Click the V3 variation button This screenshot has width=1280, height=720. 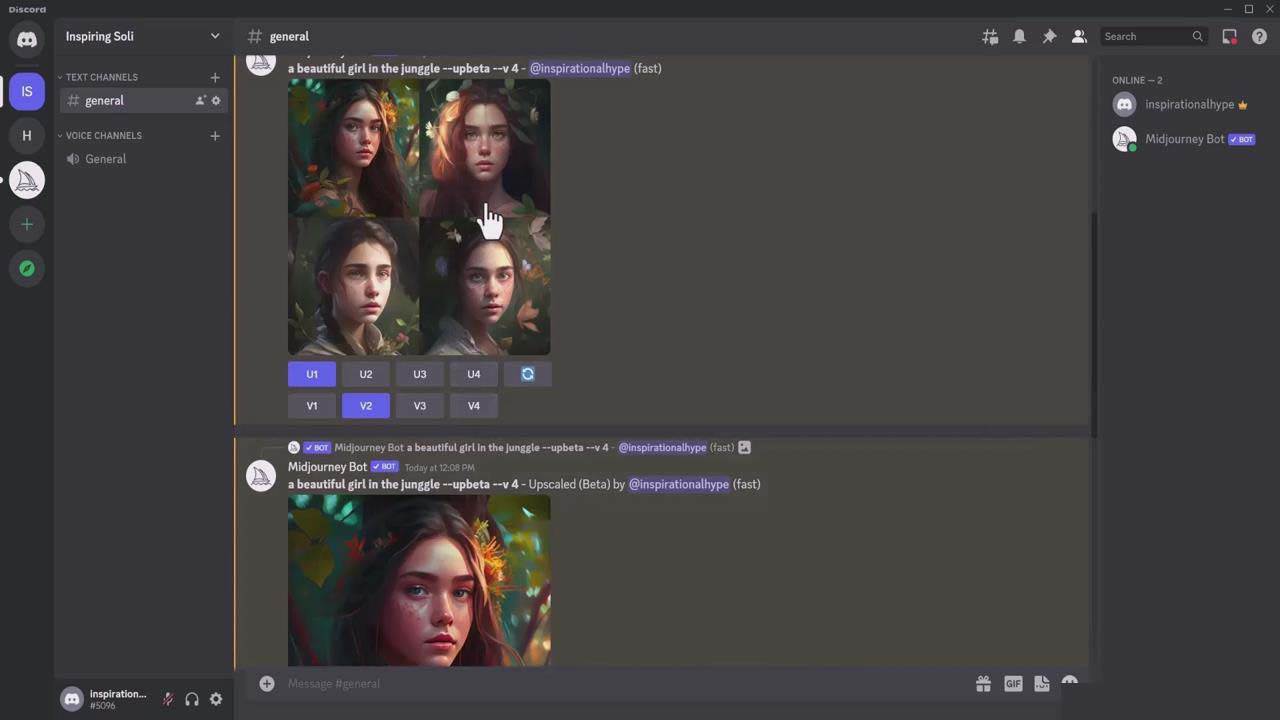[420, 406]
